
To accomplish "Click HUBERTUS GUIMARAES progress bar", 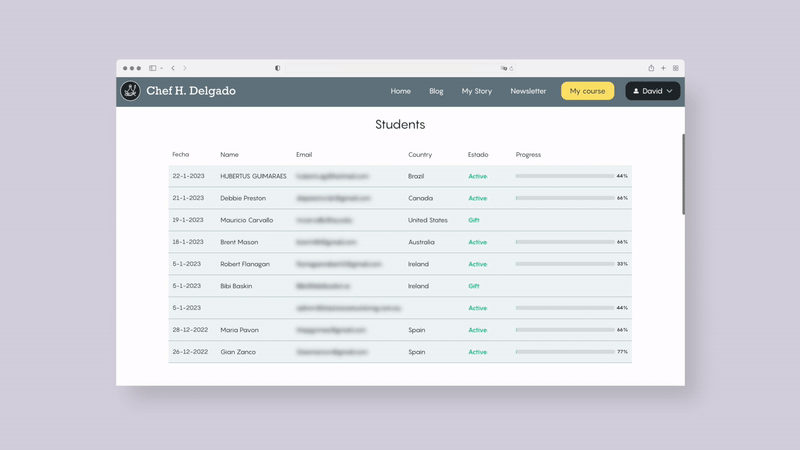I will (x=564, y=176).
